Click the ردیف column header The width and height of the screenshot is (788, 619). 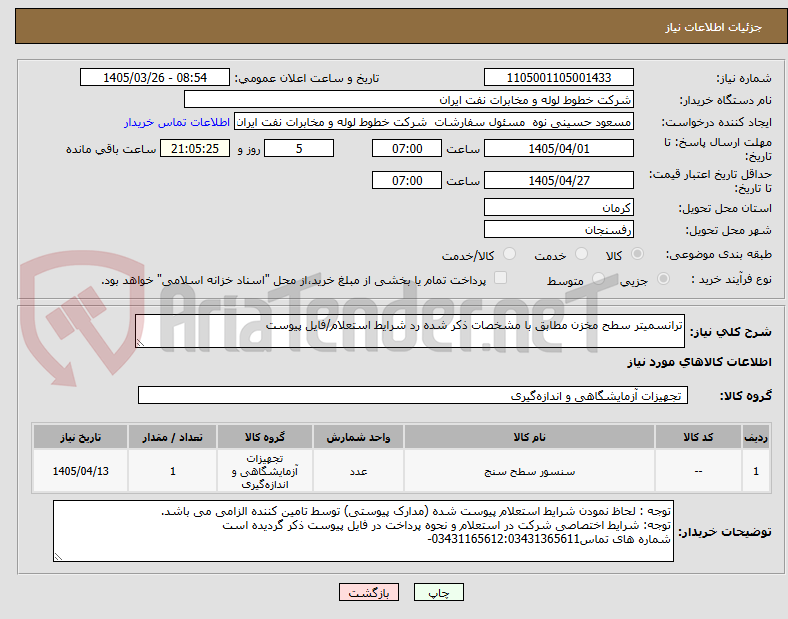click(x=756, y=437)
